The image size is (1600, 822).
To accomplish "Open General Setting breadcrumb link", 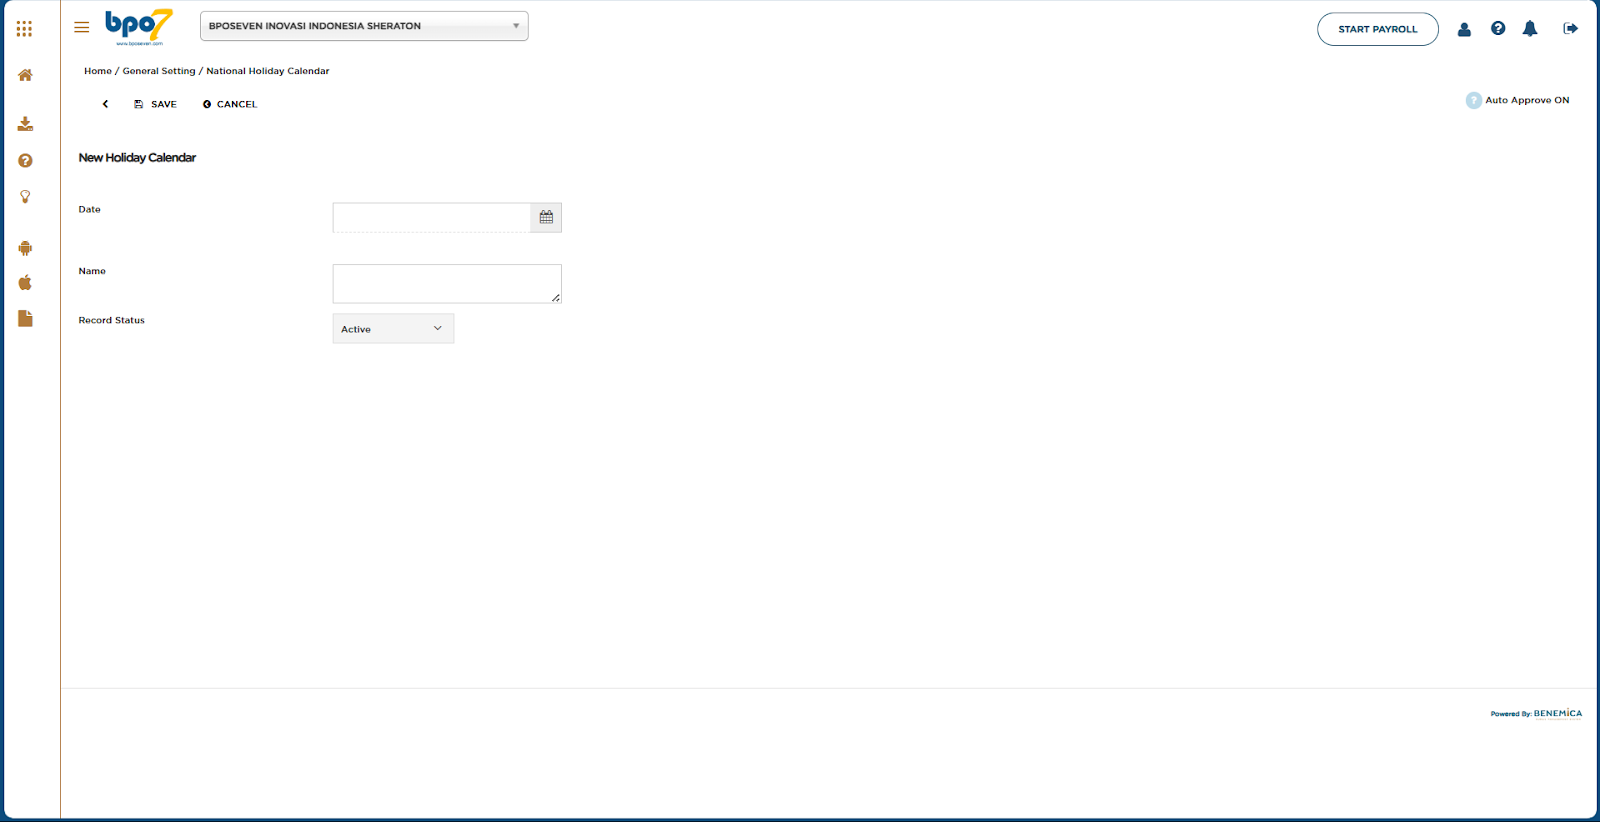I will (159, 71).
